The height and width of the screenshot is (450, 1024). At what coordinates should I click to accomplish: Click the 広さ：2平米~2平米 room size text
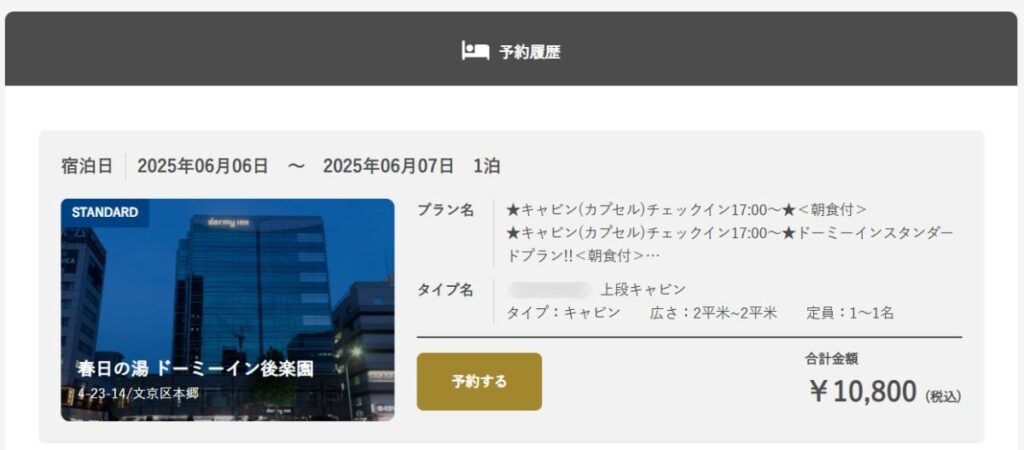click(713, 313)
